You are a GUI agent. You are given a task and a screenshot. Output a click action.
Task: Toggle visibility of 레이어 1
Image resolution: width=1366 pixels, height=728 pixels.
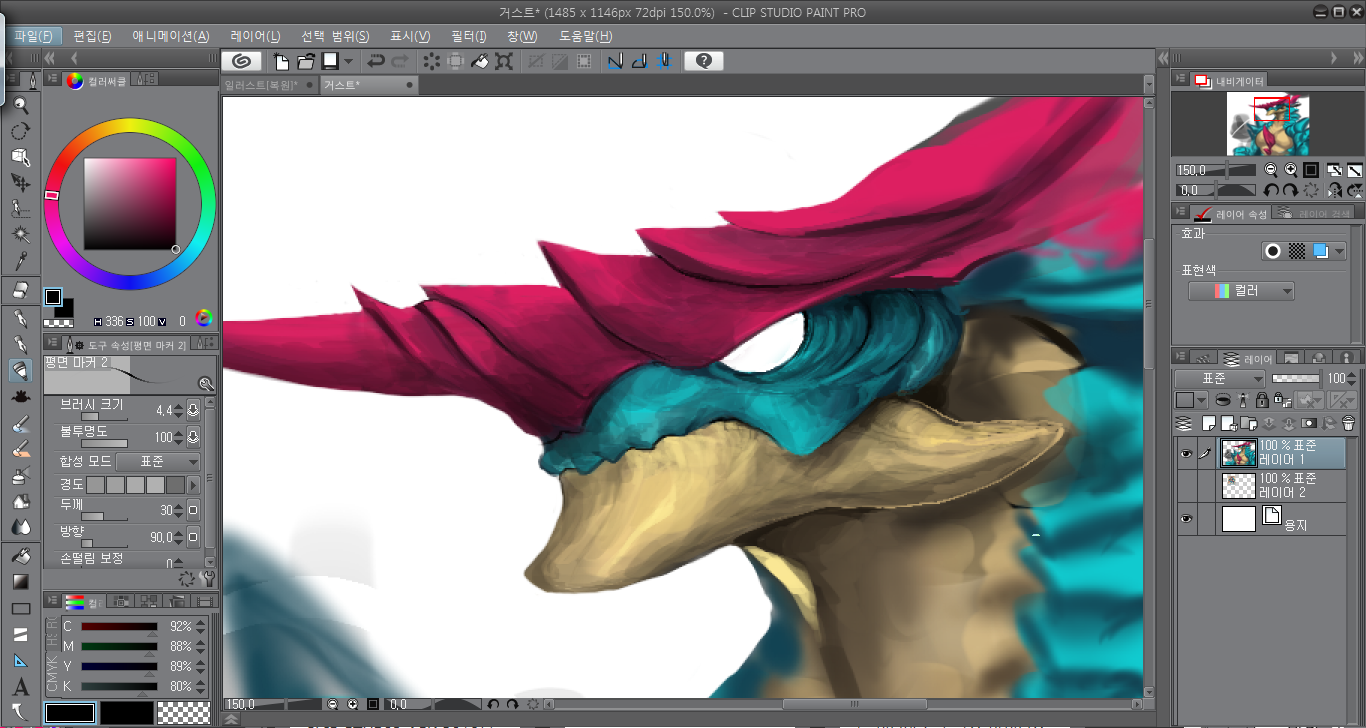[1185, 454]
